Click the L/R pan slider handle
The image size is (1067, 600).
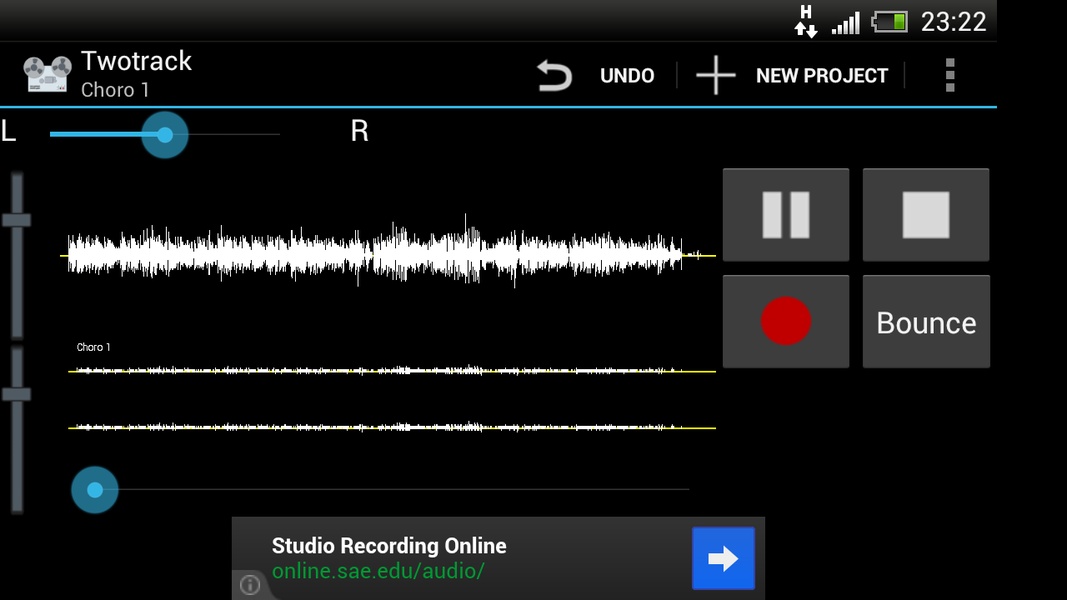coord(165,135)
